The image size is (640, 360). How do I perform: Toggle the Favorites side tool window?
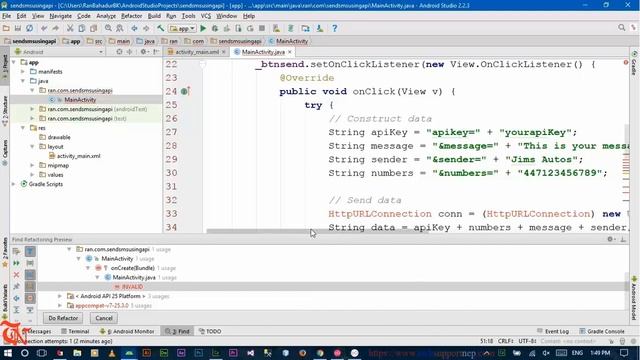4,252
